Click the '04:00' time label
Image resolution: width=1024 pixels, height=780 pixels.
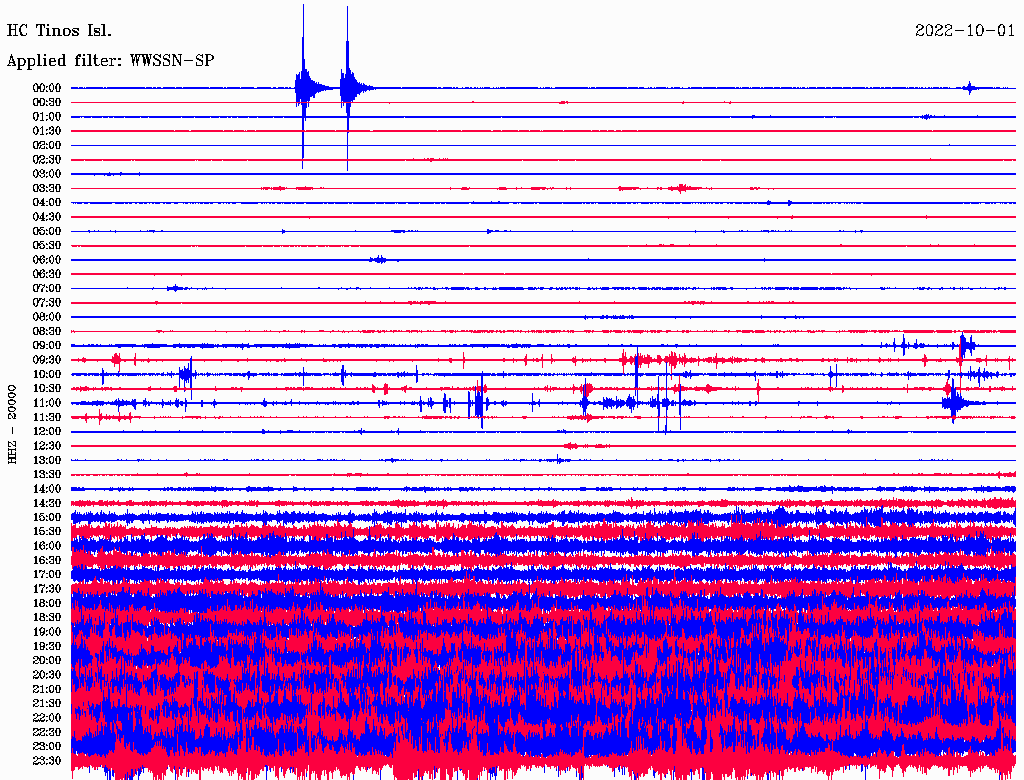point(47,203)
